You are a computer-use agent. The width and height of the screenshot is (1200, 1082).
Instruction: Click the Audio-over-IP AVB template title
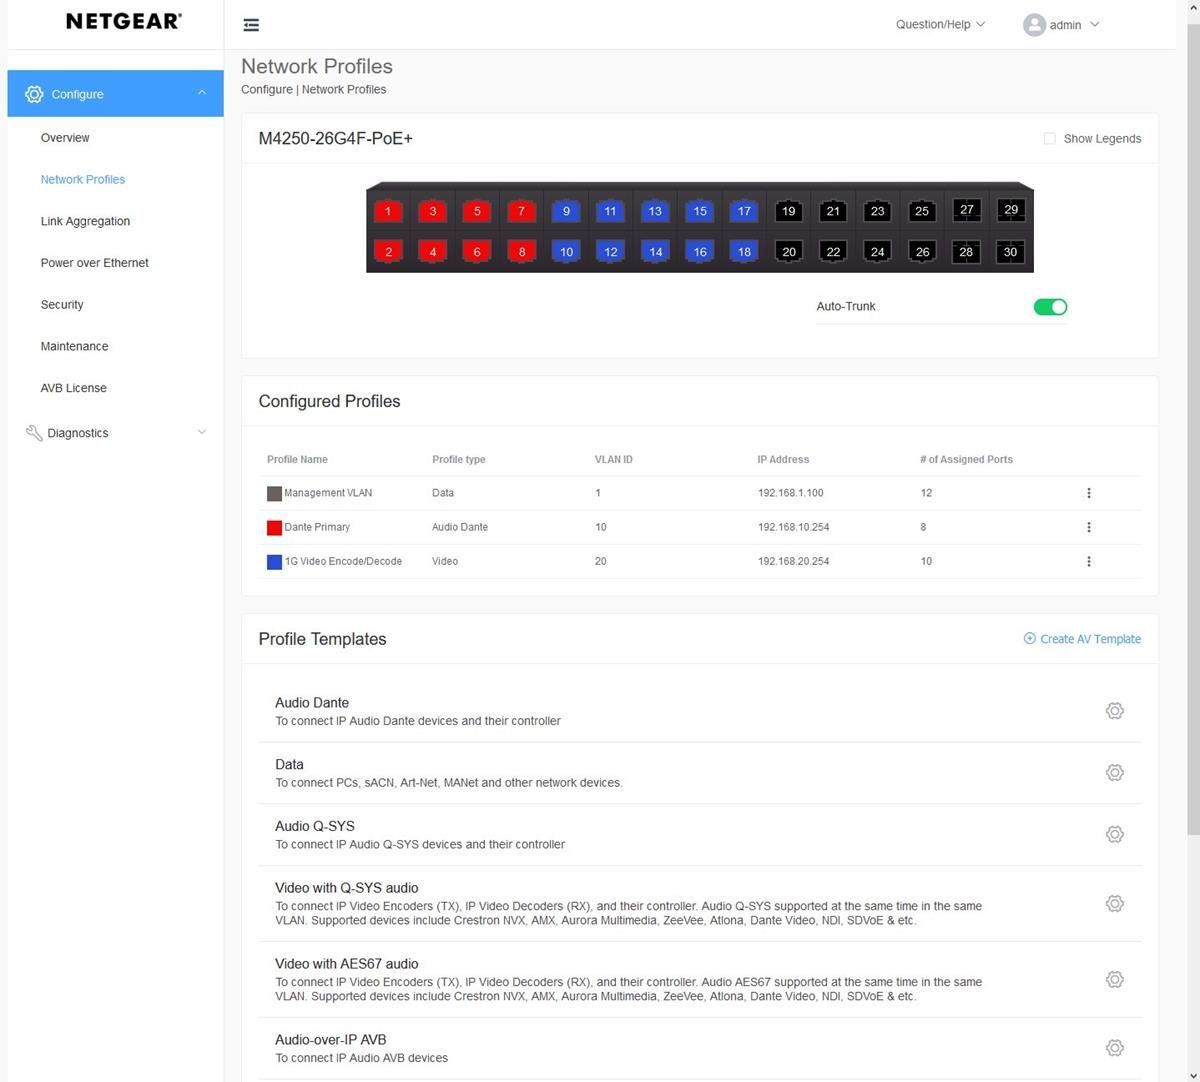click(x=331, y=1040)
